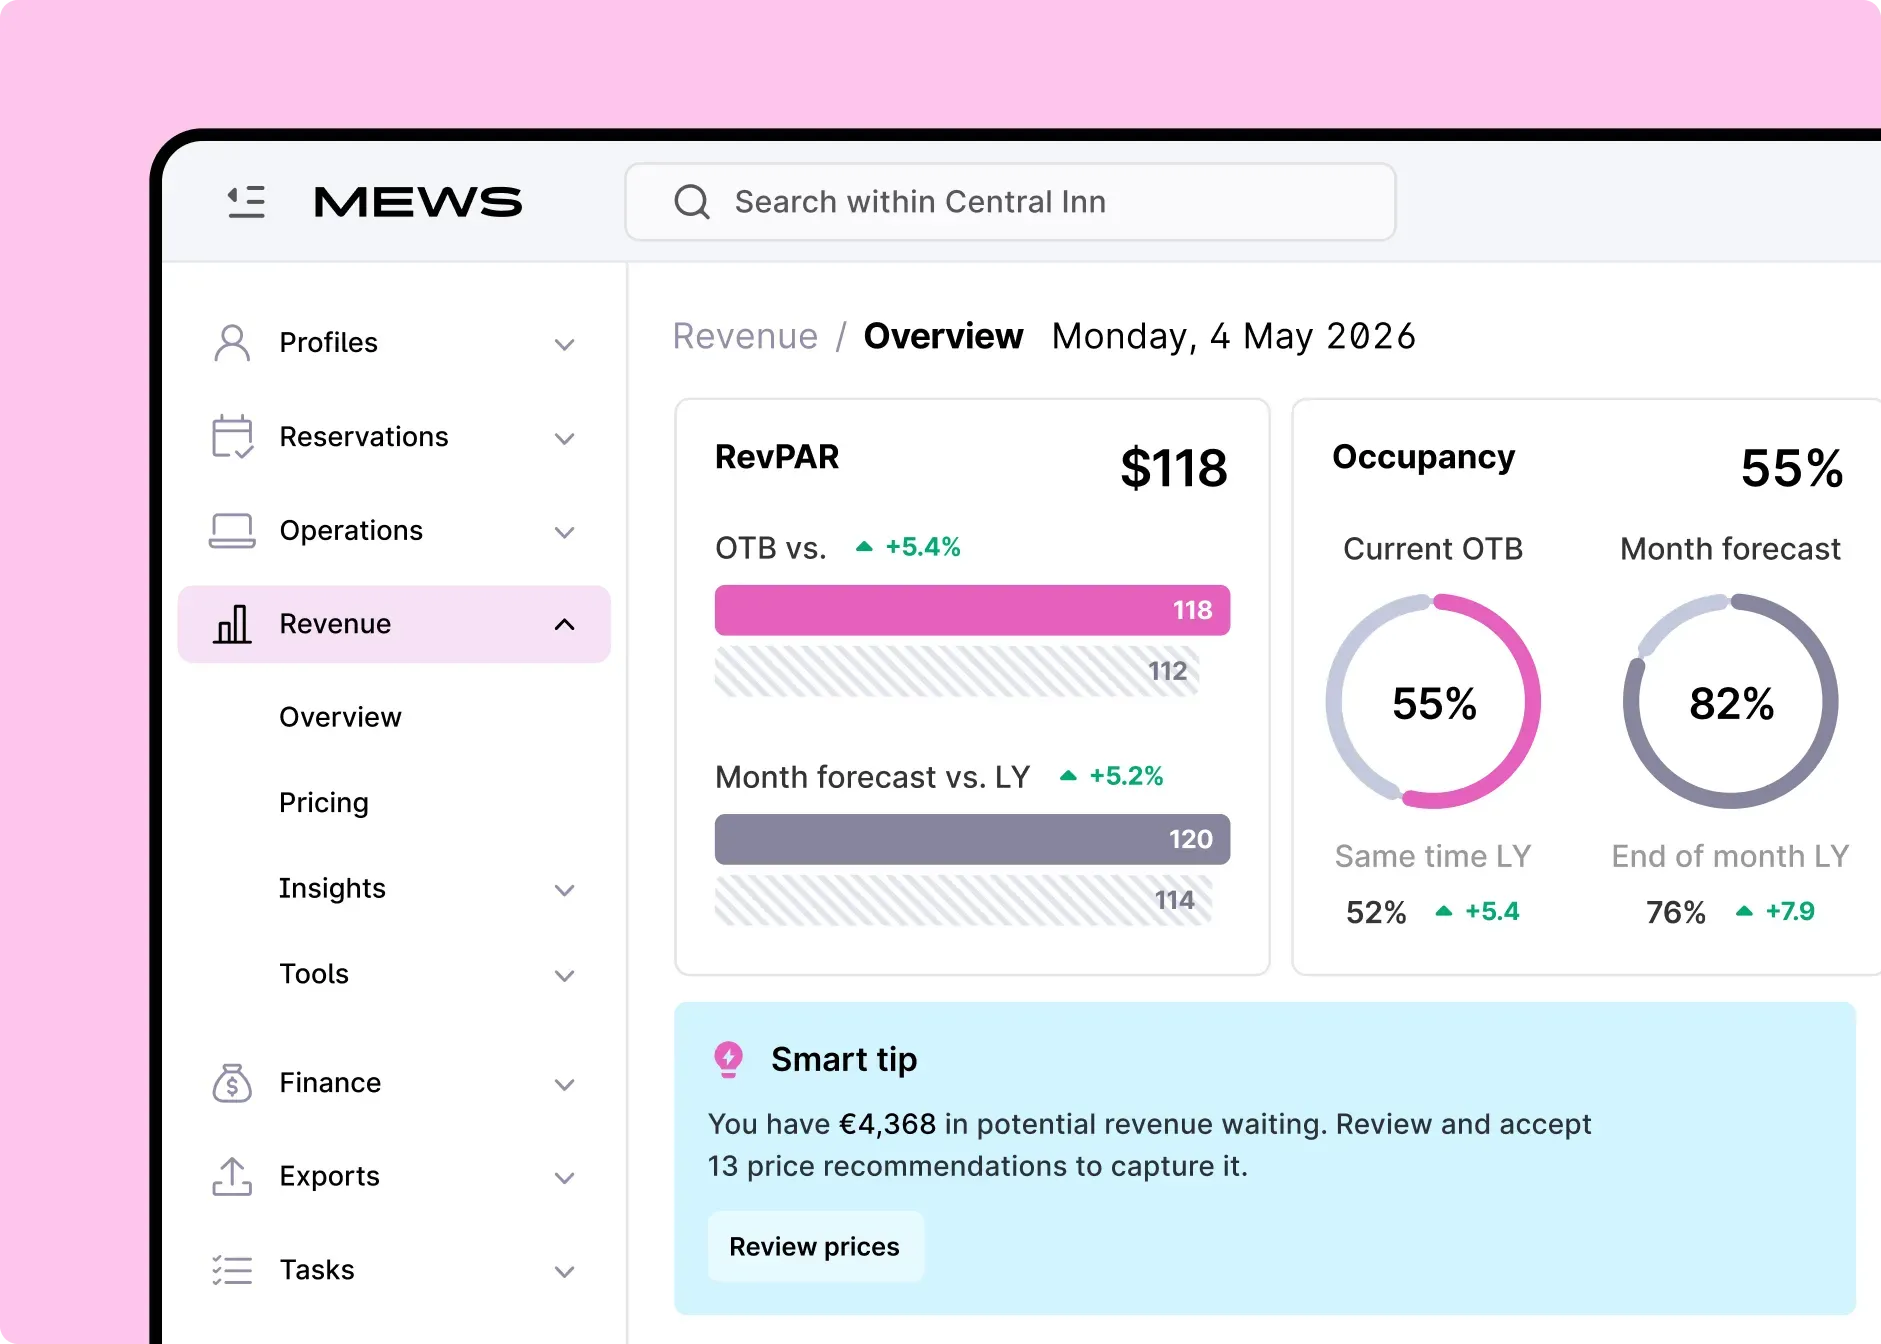Collapse the sidebar menu icon

(x=246, y=202)
